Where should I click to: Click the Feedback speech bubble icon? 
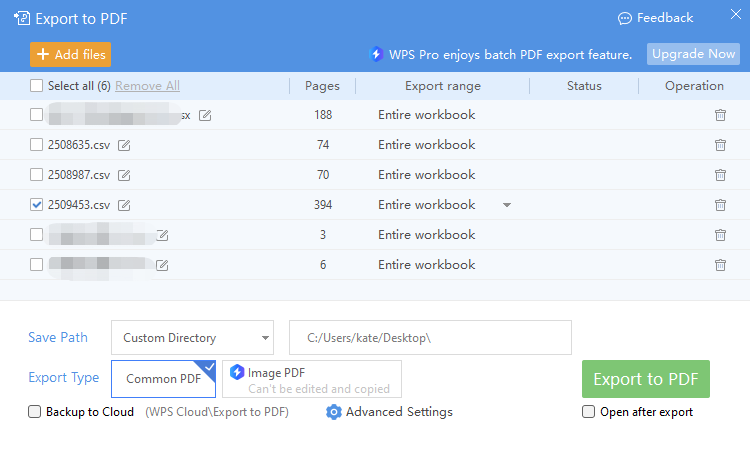click(x=625, y=19)
